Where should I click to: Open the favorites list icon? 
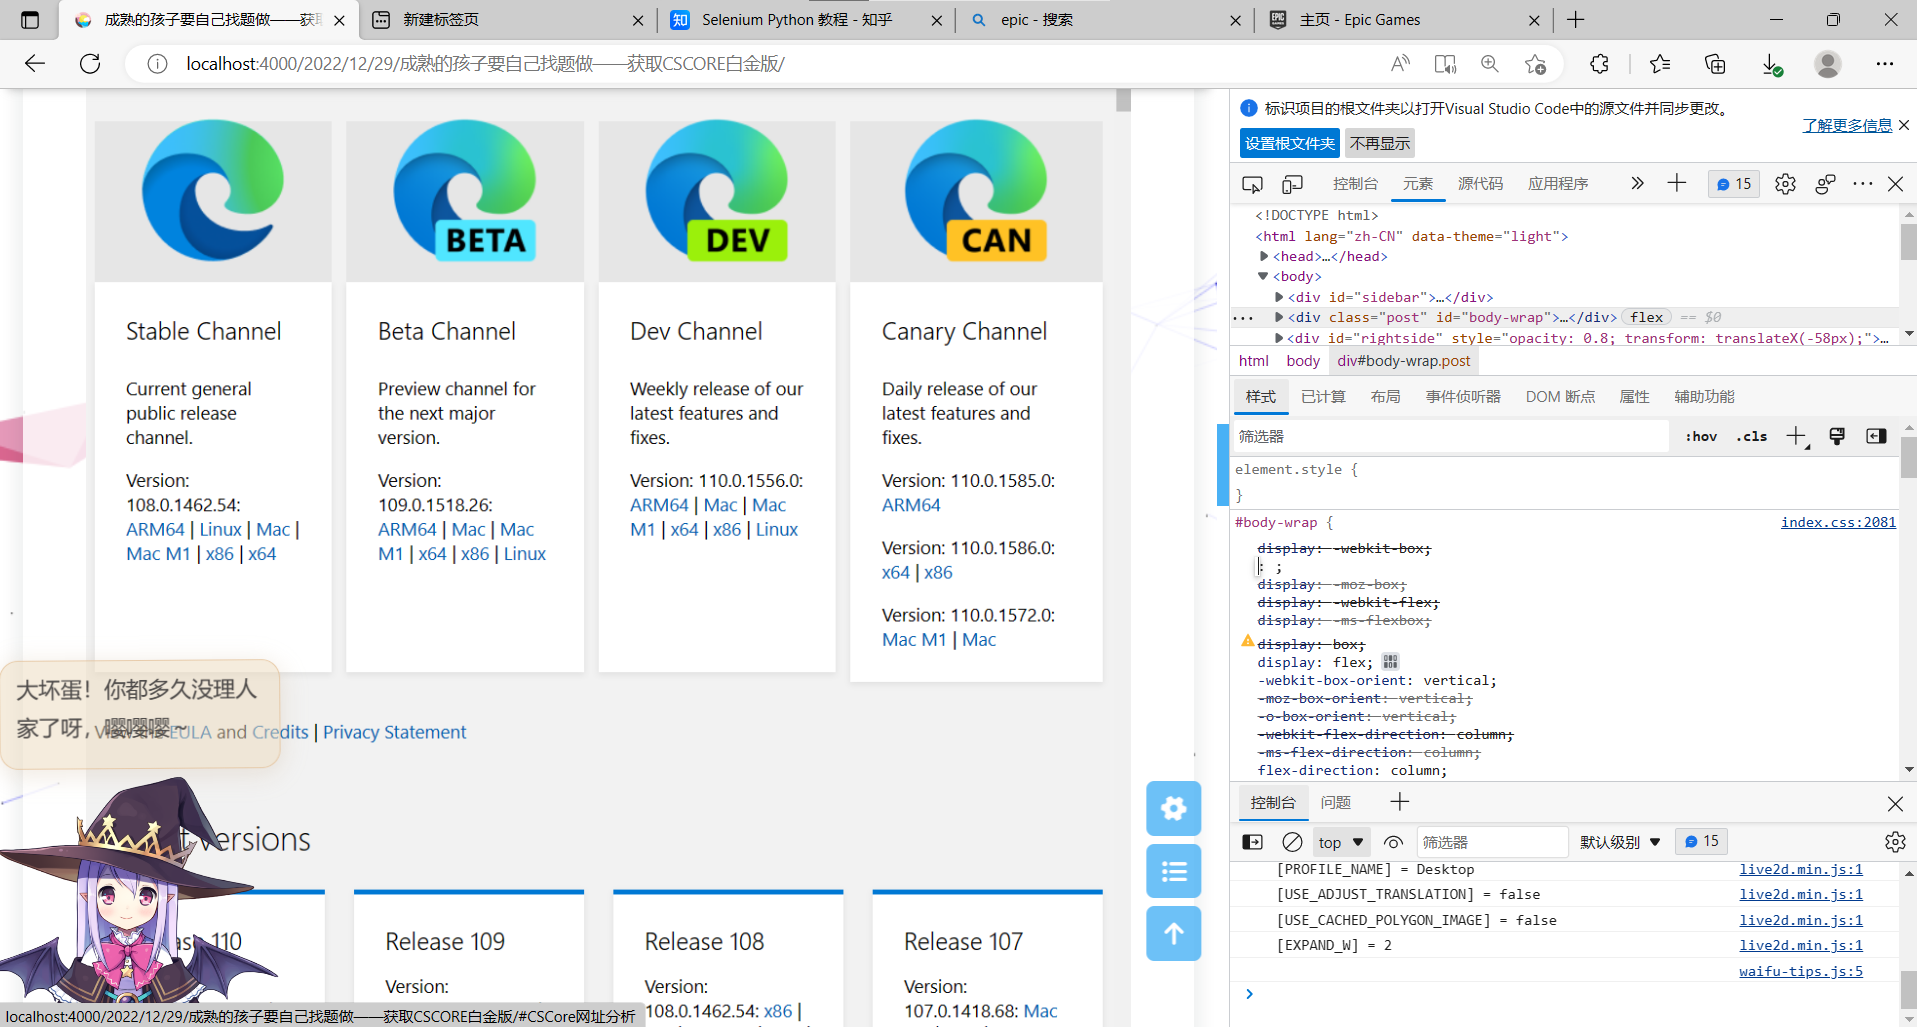[1660, 64]
